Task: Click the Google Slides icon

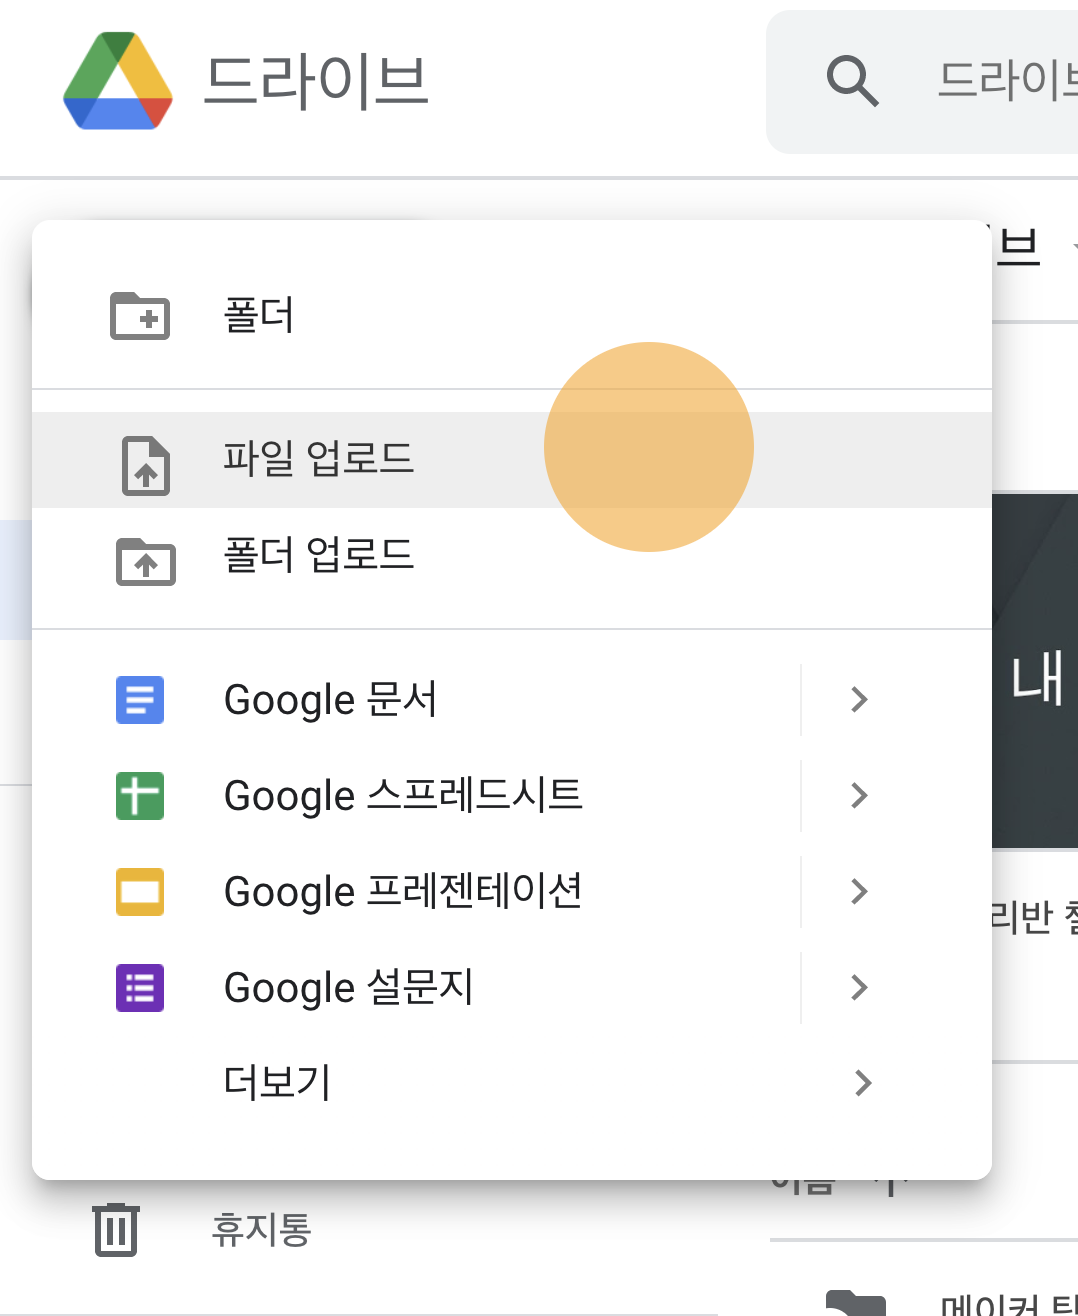Action: click(x=140, y=892)
